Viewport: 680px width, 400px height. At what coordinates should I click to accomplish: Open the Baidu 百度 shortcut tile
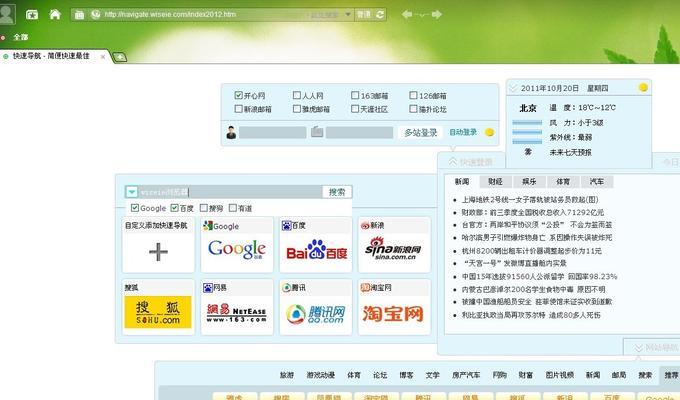coord(316,245)
